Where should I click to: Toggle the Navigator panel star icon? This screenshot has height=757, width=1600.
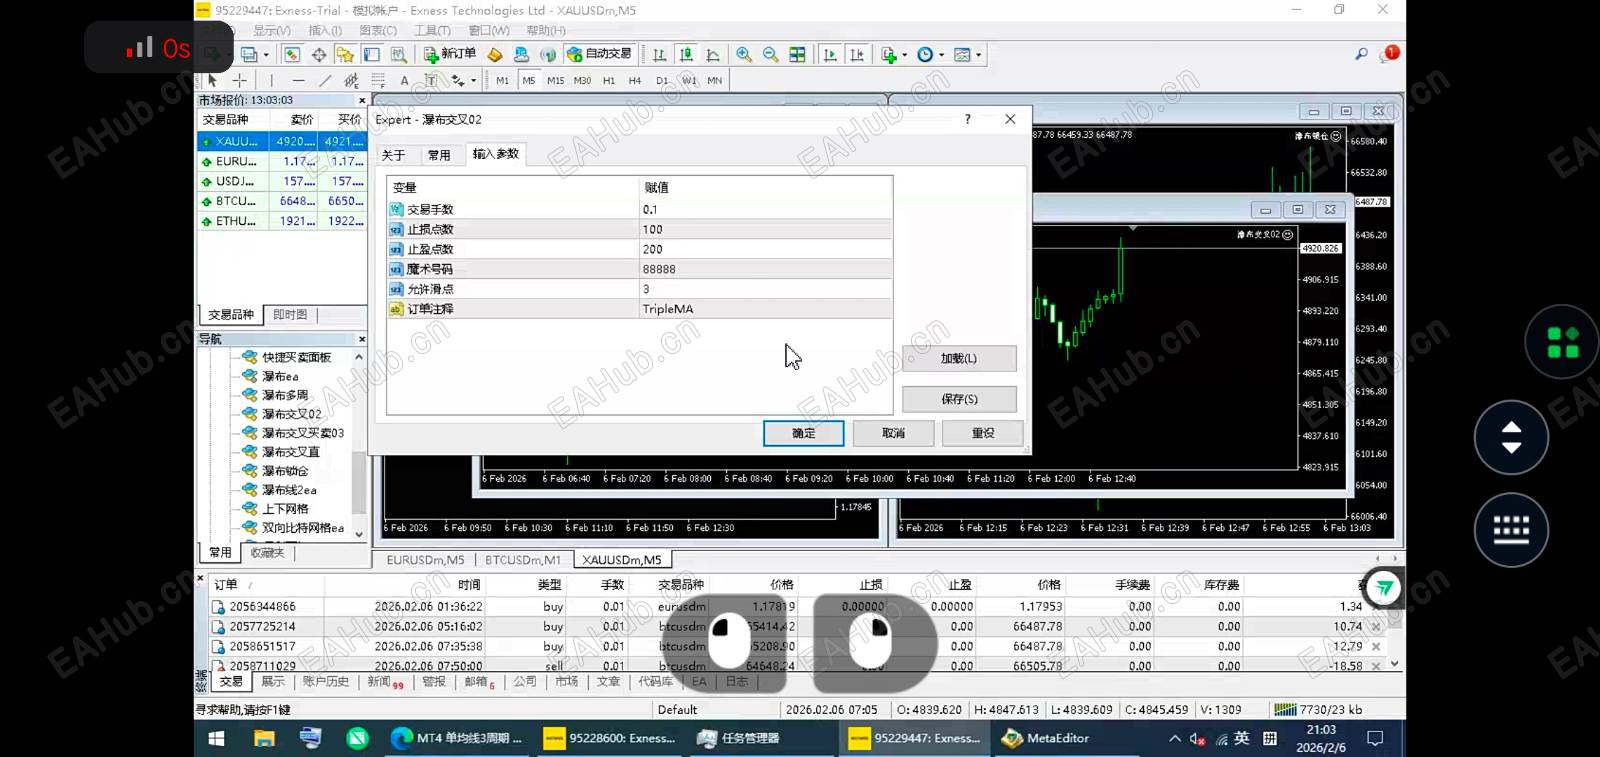coord(346,55)
